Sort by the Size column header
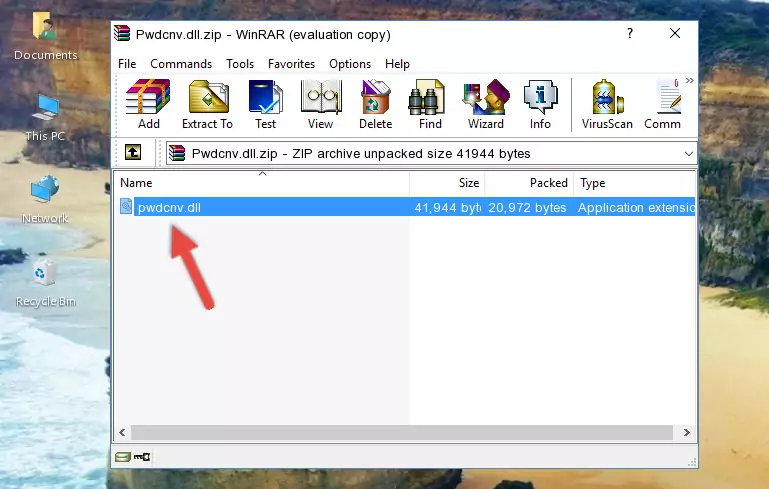769x489 pixels. click(447, 183)
